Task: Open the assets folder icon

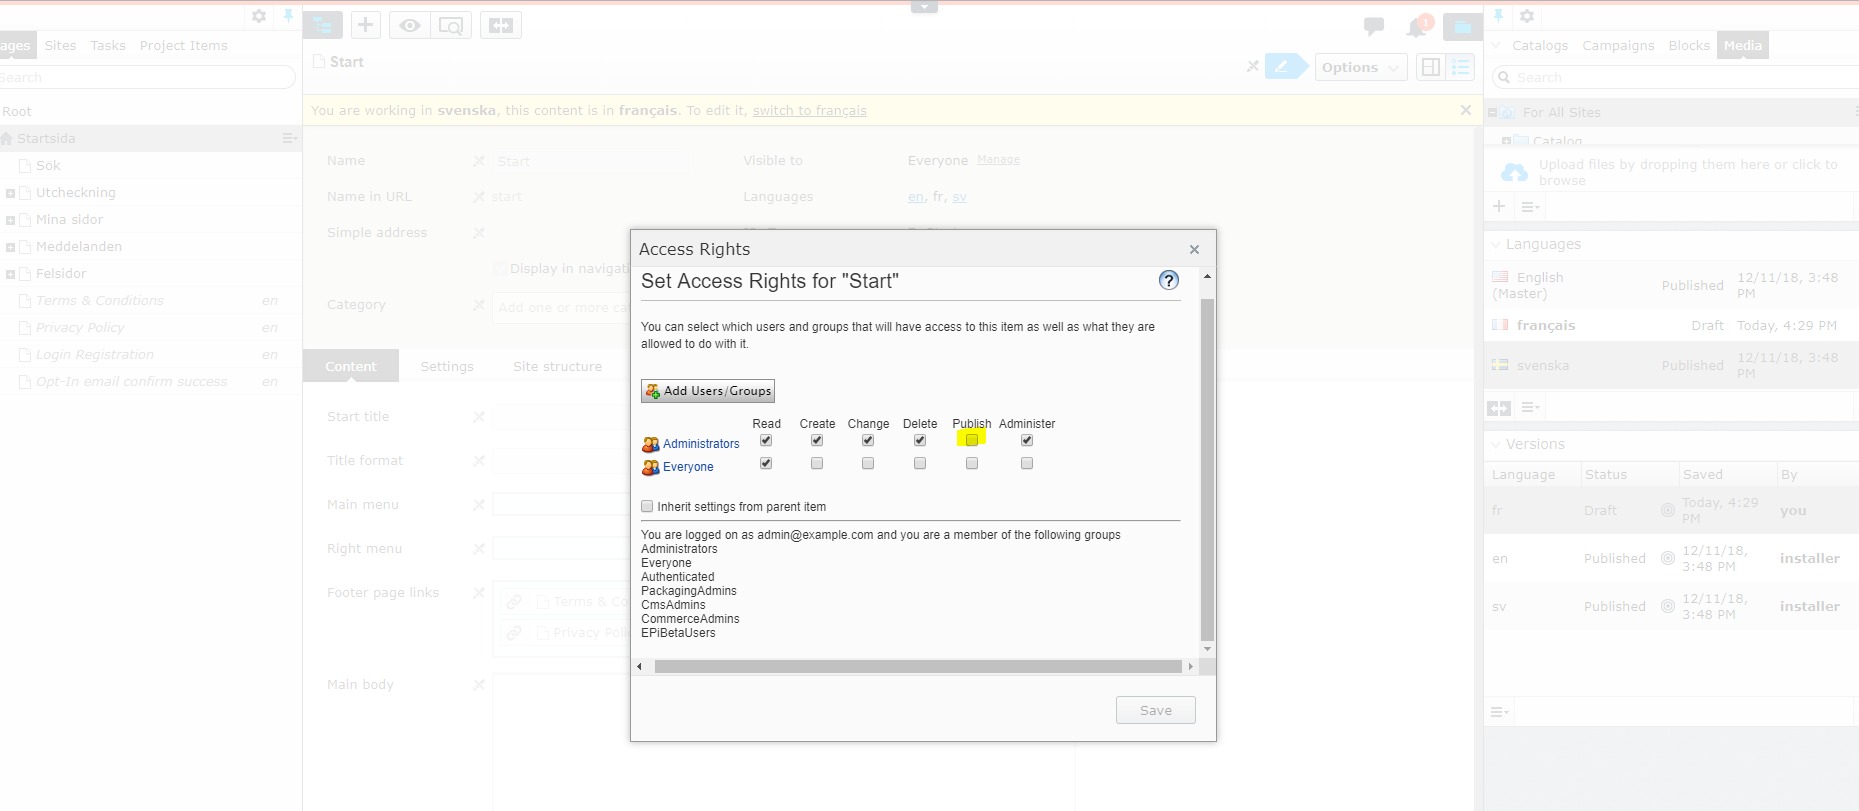Action: (x=1462, y=27)
